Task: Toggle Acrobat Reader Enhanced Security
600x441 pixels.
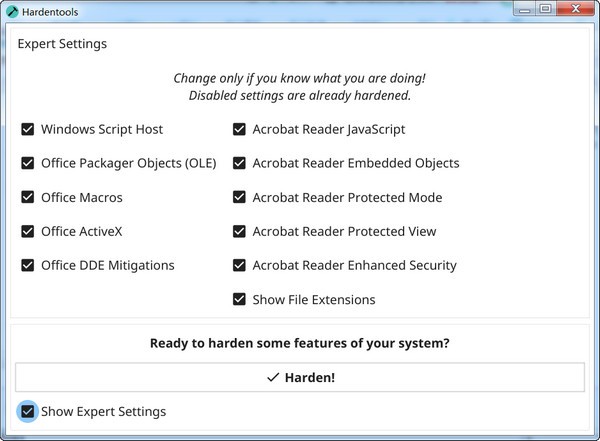Action: [x=240, y=265]
